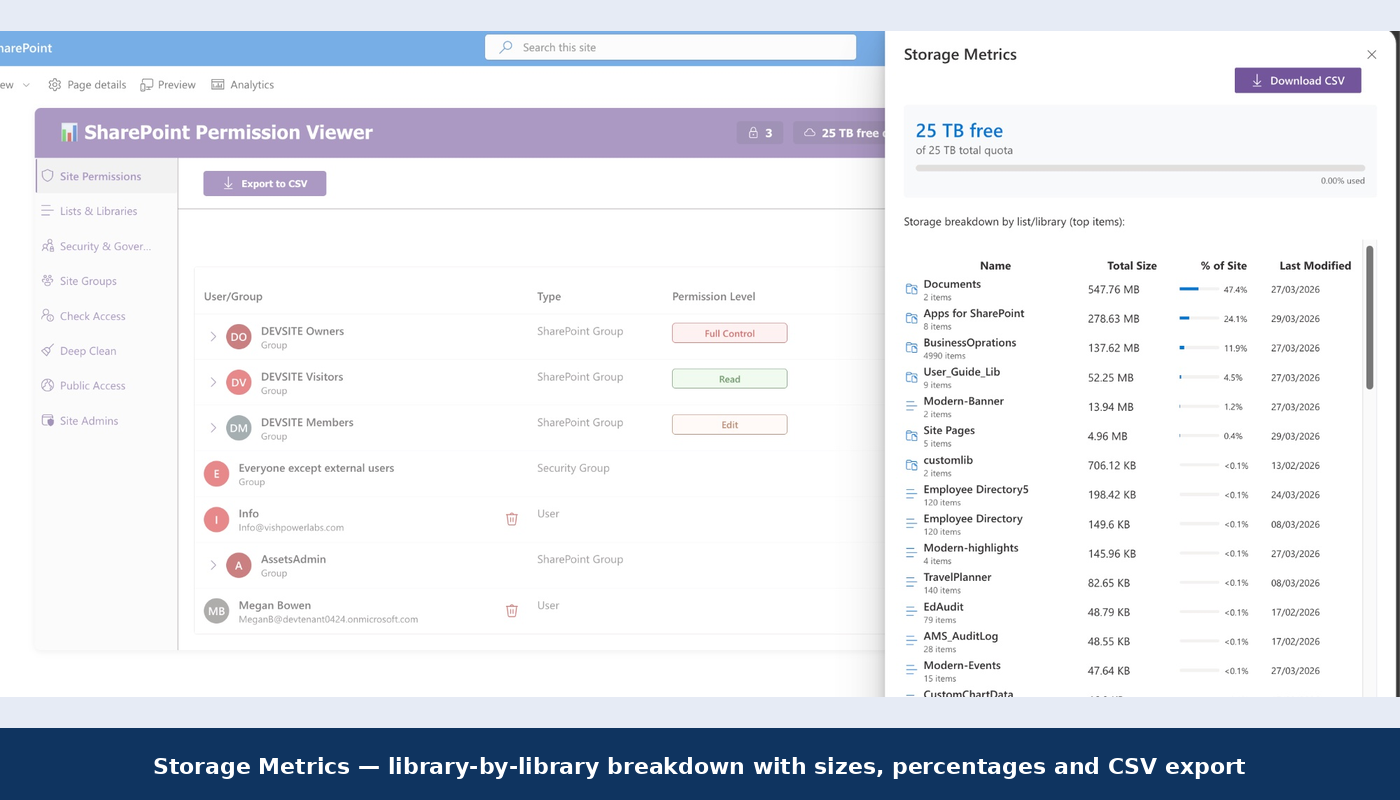This screenshot has width=1400, height=800.
Task: Click the Export to CSV button
Action: click(264, 184)
